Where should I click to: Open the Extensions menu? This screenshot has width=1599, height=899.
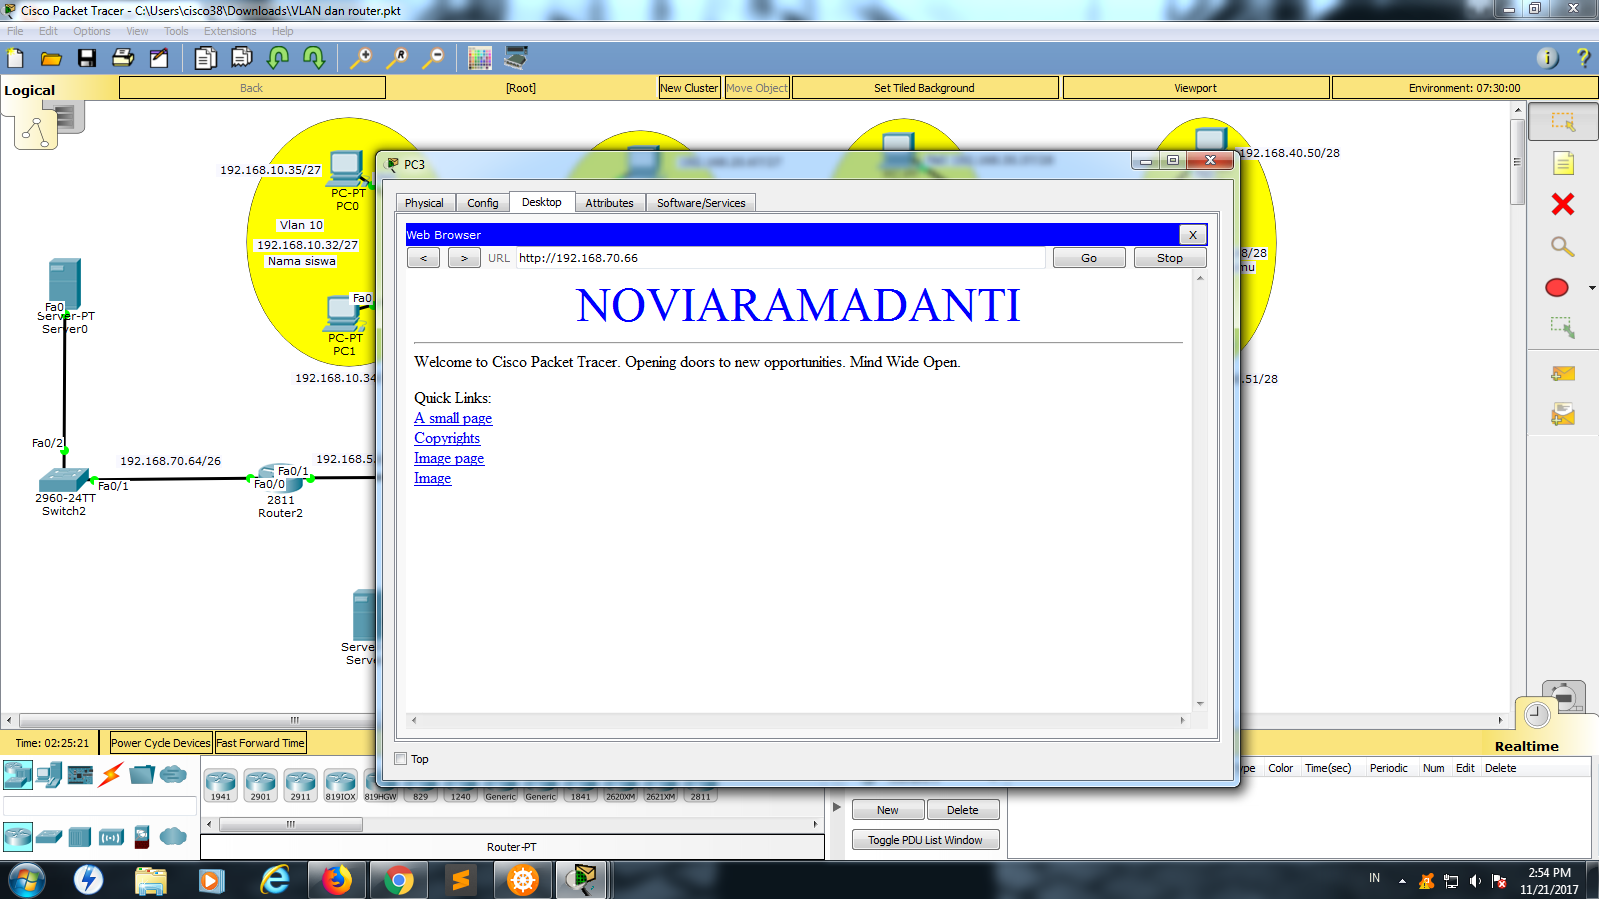point(230,31)
